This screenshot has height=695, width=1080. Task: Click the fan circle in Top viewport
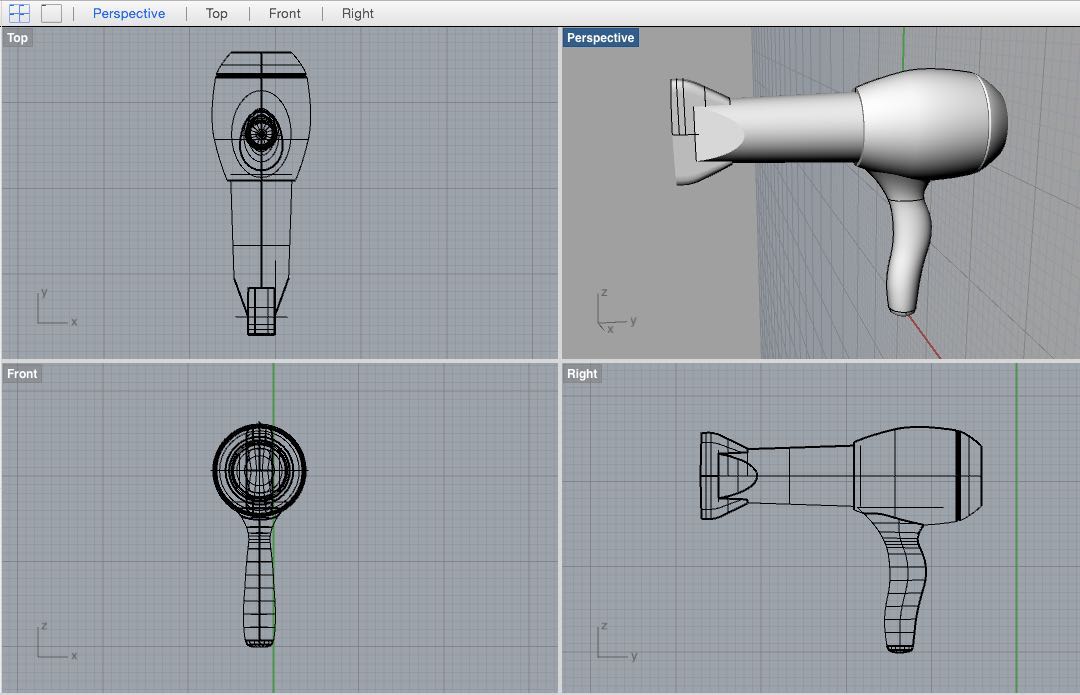pyautogui.click(x=261, y=132)
